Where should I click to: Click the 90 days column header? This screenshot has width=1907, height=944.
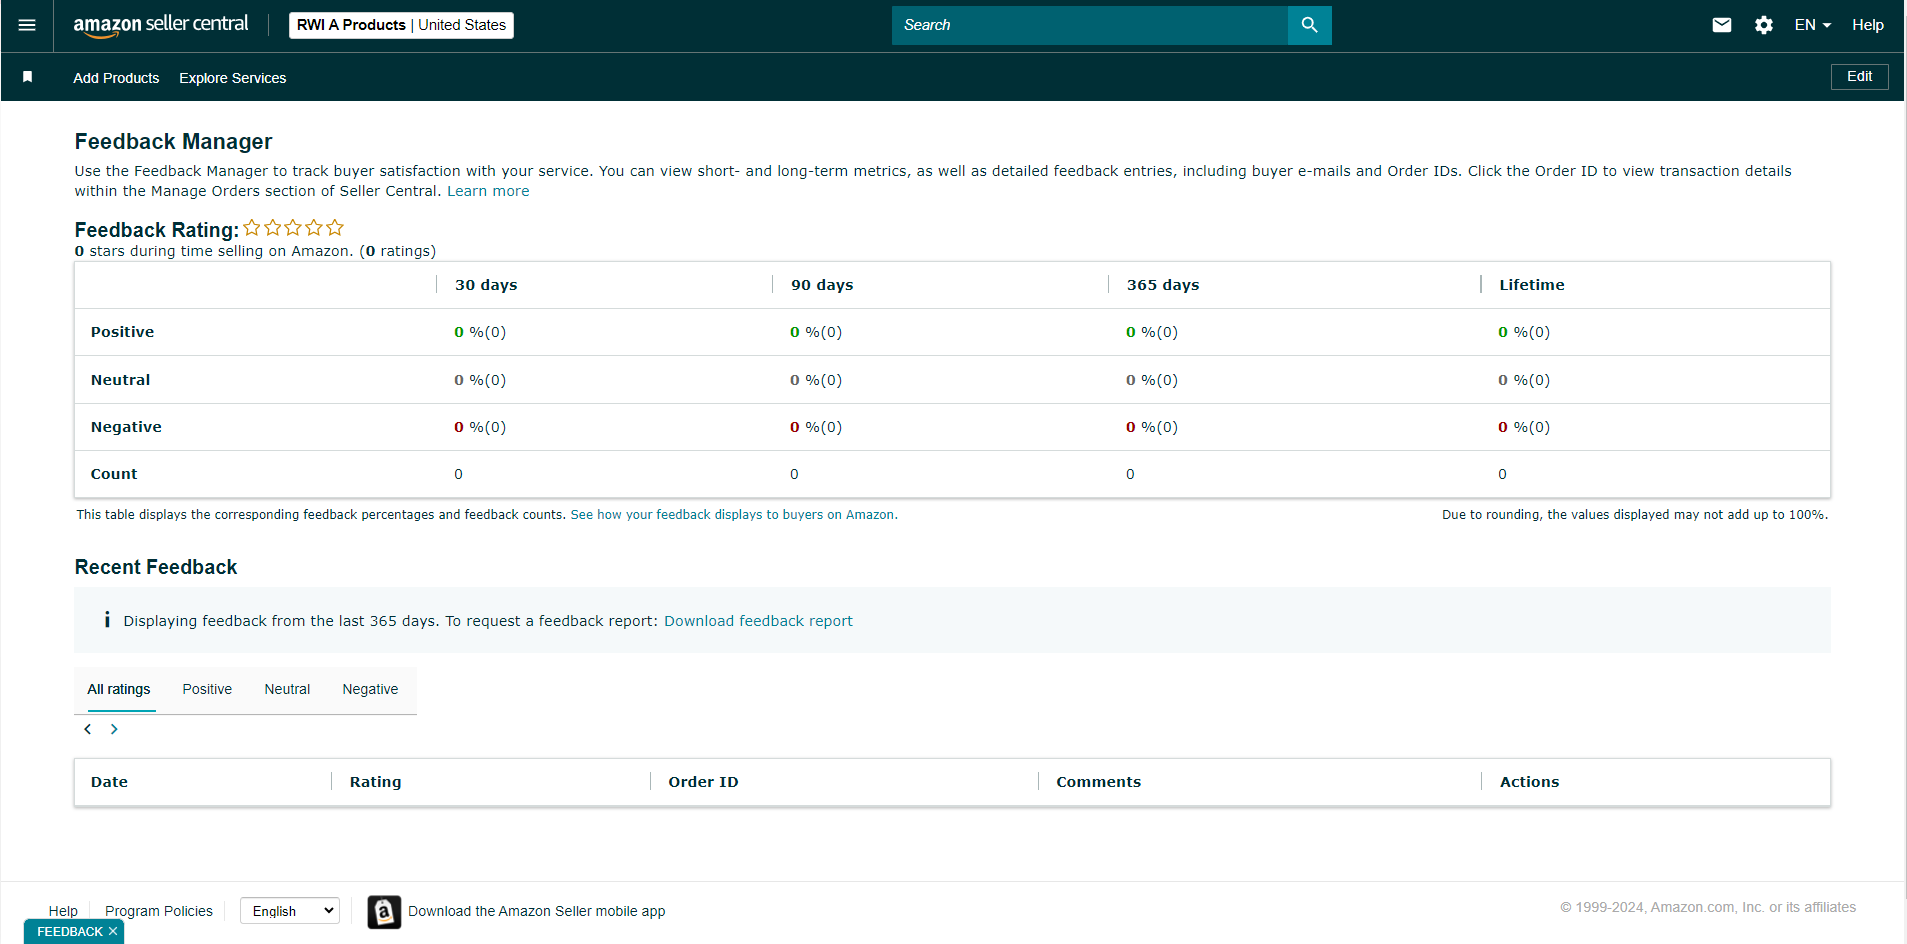click(x=822, y=285)
